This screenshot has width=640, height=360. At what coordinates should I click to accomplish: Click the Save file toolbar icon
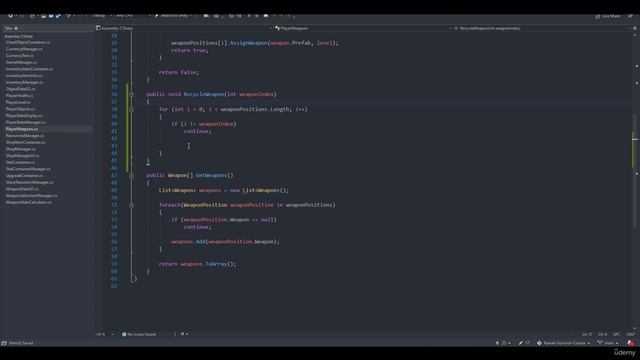pos(51,16)
